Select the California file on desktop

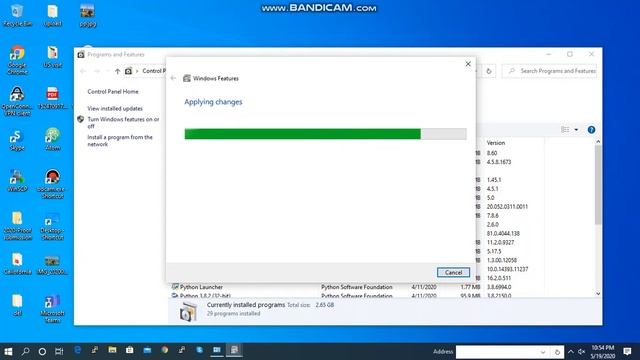click(17, 264)
